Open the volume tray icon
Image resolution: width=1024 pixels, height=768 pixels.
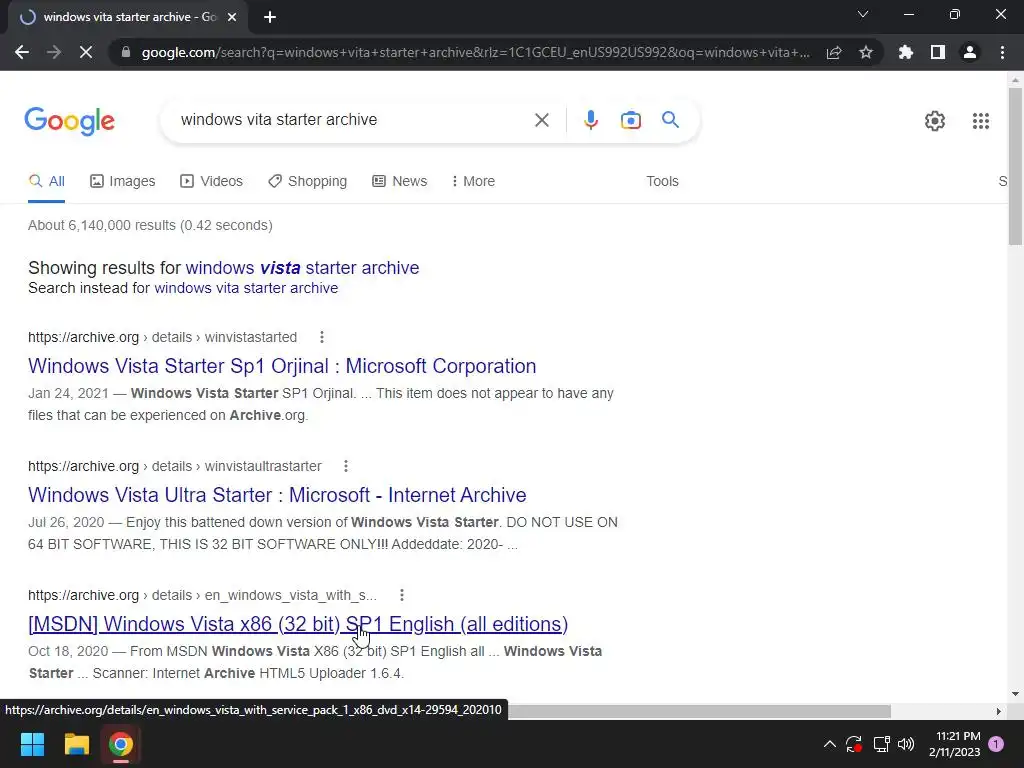[x=906, y=744]
